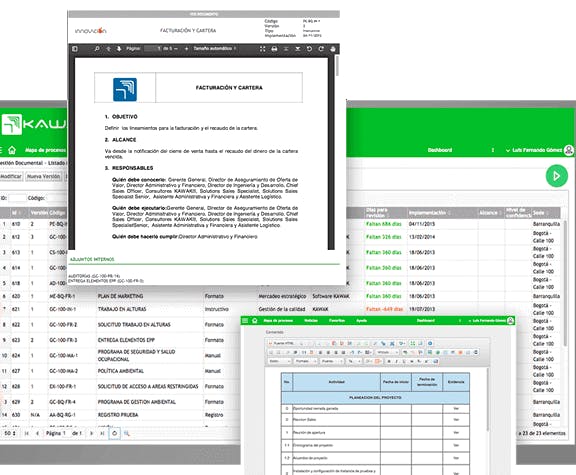Screen dimensions: 576x475
Task: Click the green round play button
Action: [557, 176]
